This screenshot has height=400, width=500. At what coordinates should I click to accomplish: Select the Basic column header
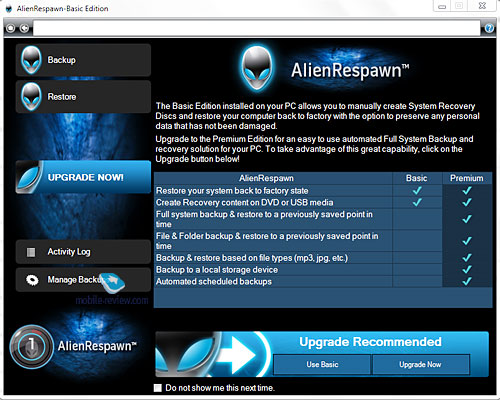tap(417, 178)
